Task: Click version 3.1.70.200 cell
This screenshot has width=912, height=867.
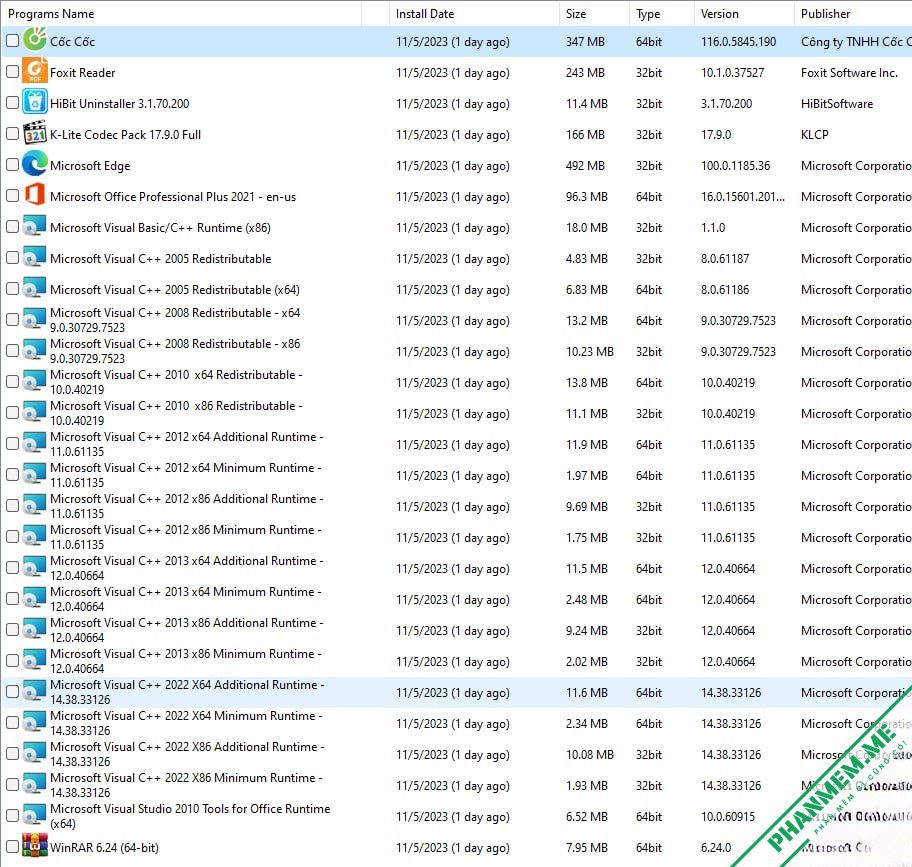Action: tap(726, 104)
